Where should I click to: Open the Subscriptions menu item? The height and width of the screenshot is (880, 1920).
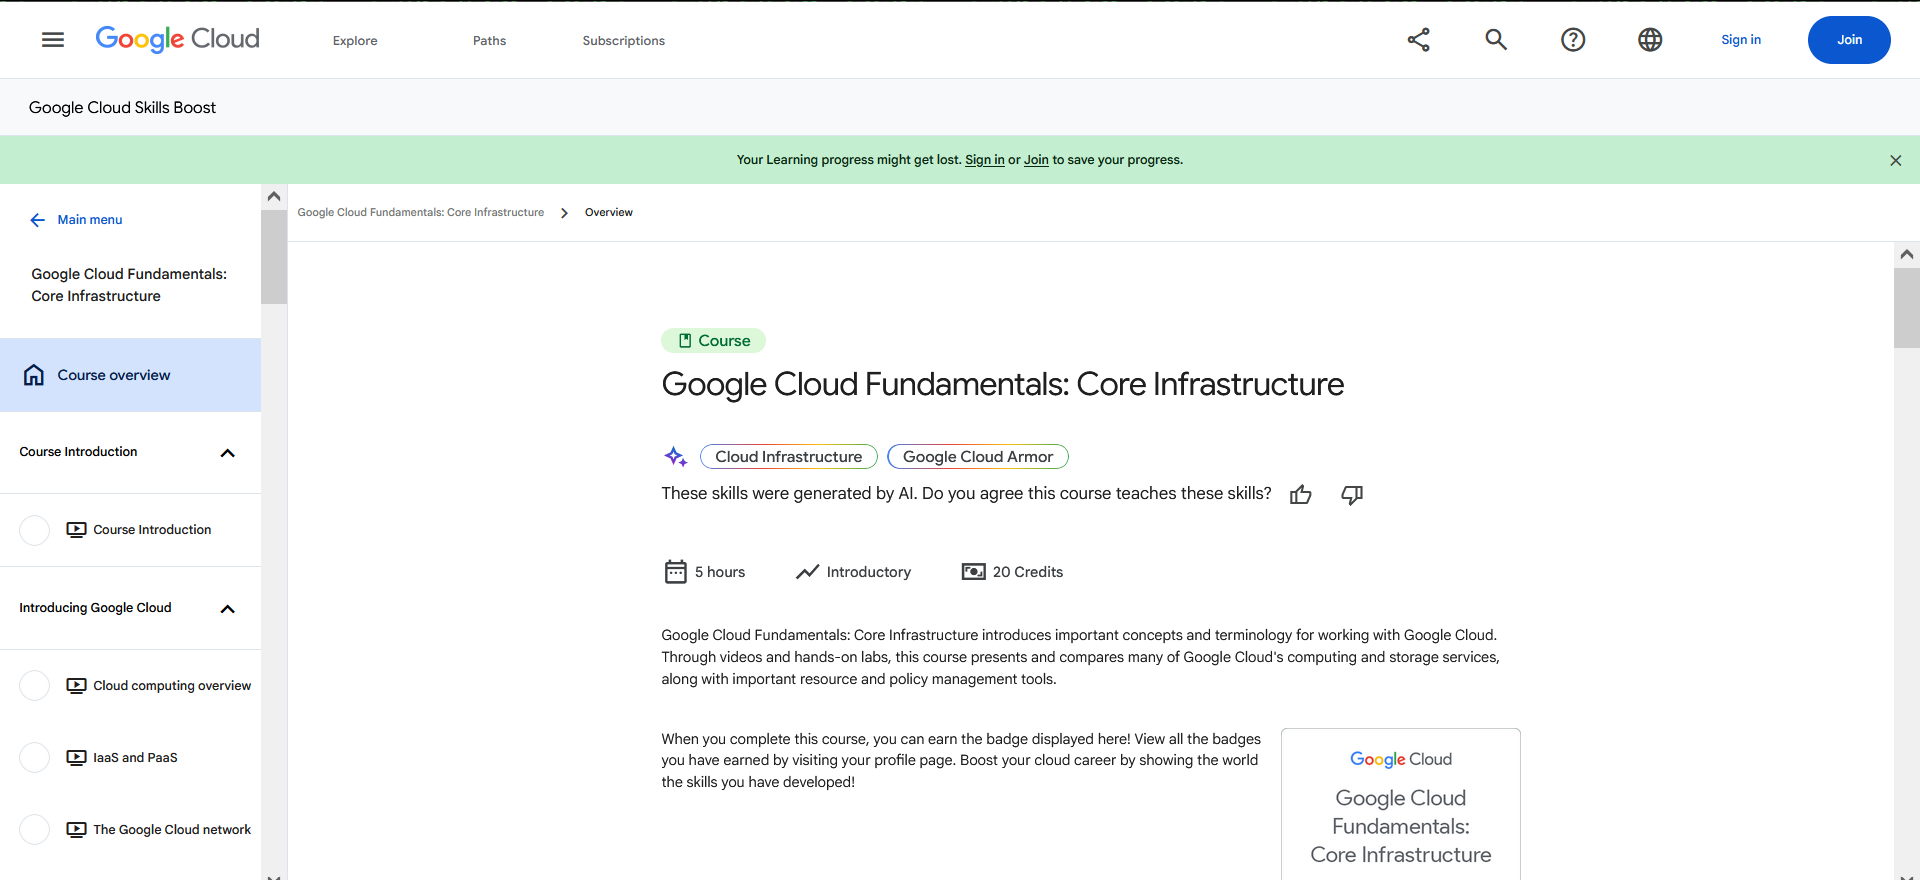624,41
